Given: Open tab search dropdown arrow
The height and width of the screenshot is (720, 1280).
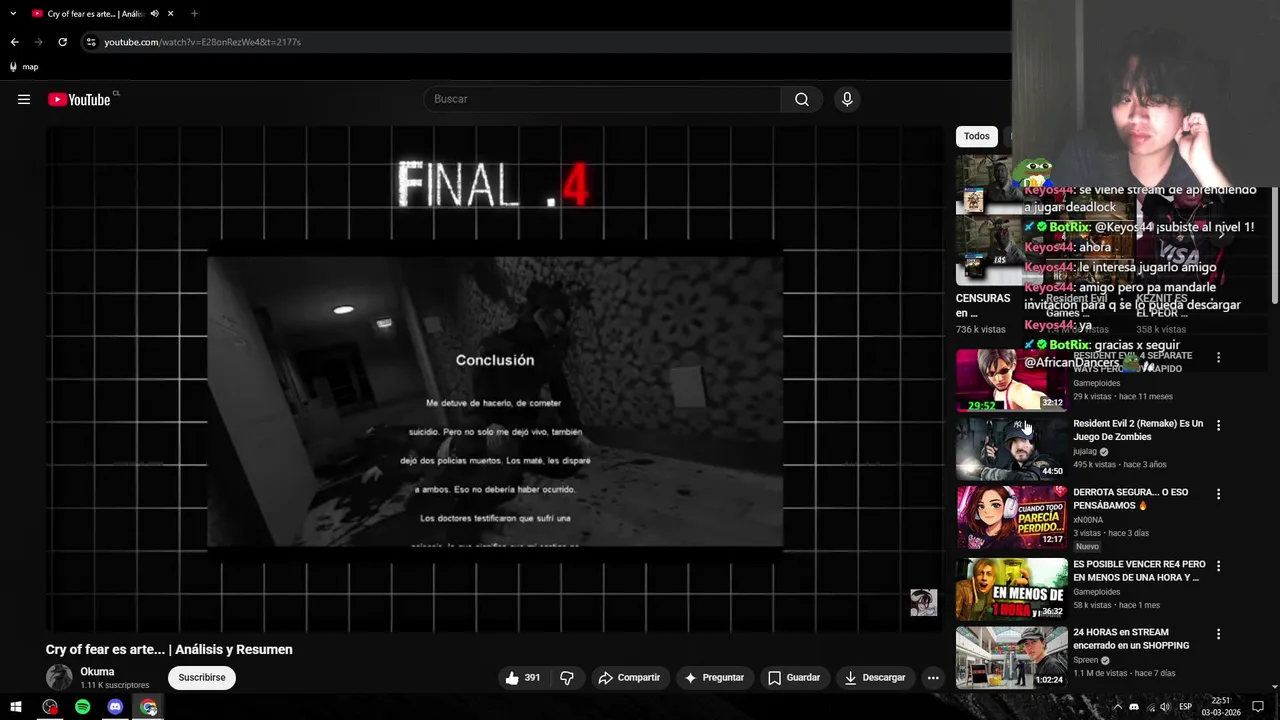Looking at the screenshot, I should coord(13,14).
